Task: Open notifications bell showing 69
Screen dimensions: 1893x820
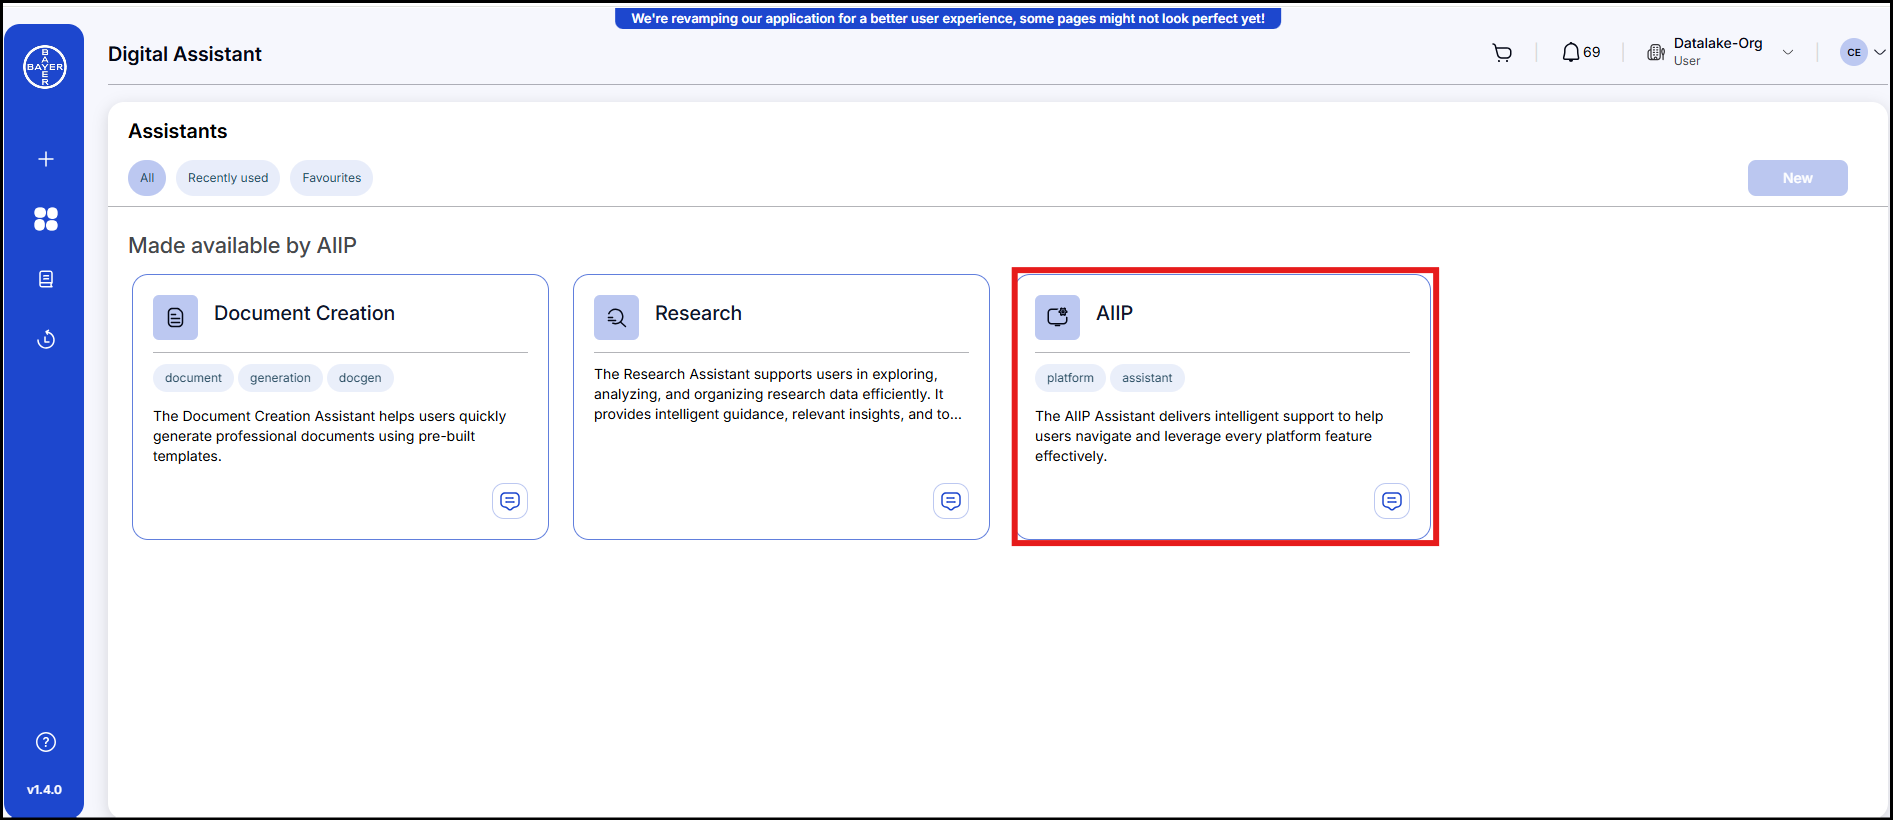Action: coord(1581,52)
